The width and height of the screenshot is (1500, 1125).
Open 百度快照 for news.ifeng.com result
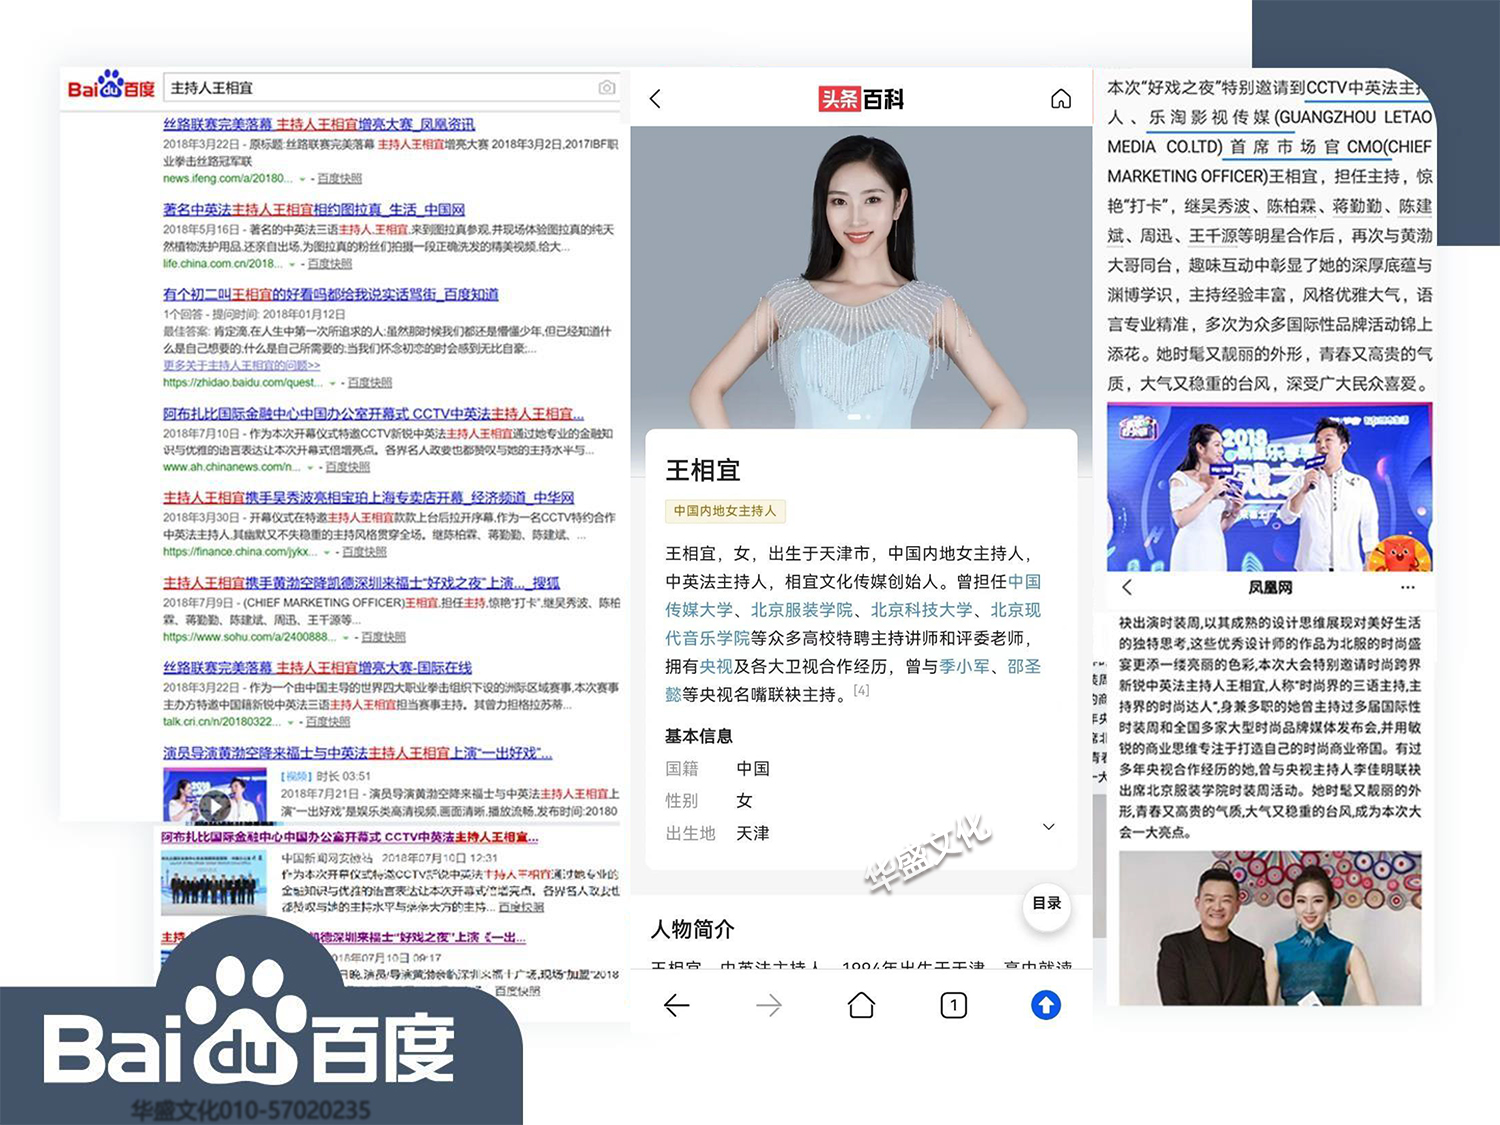point(339,178)
